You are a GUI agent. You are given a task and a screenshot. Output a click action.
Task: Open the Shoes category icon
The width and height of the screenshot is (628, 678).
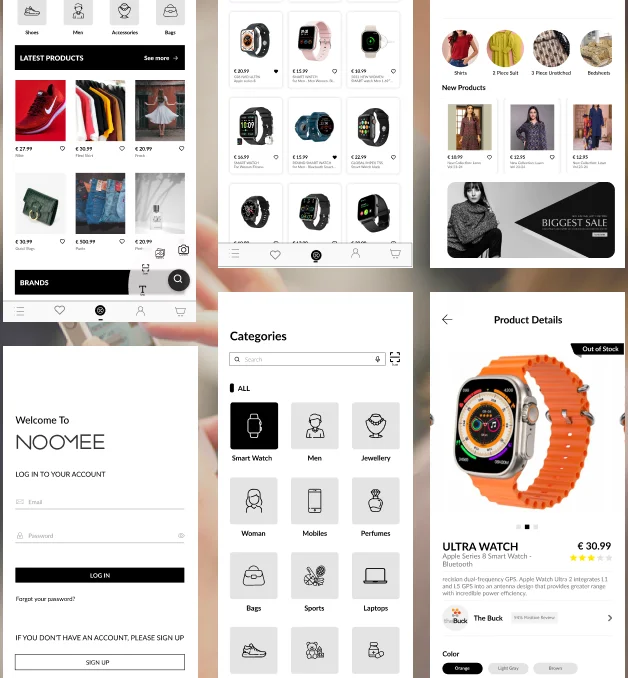(32, 12)
